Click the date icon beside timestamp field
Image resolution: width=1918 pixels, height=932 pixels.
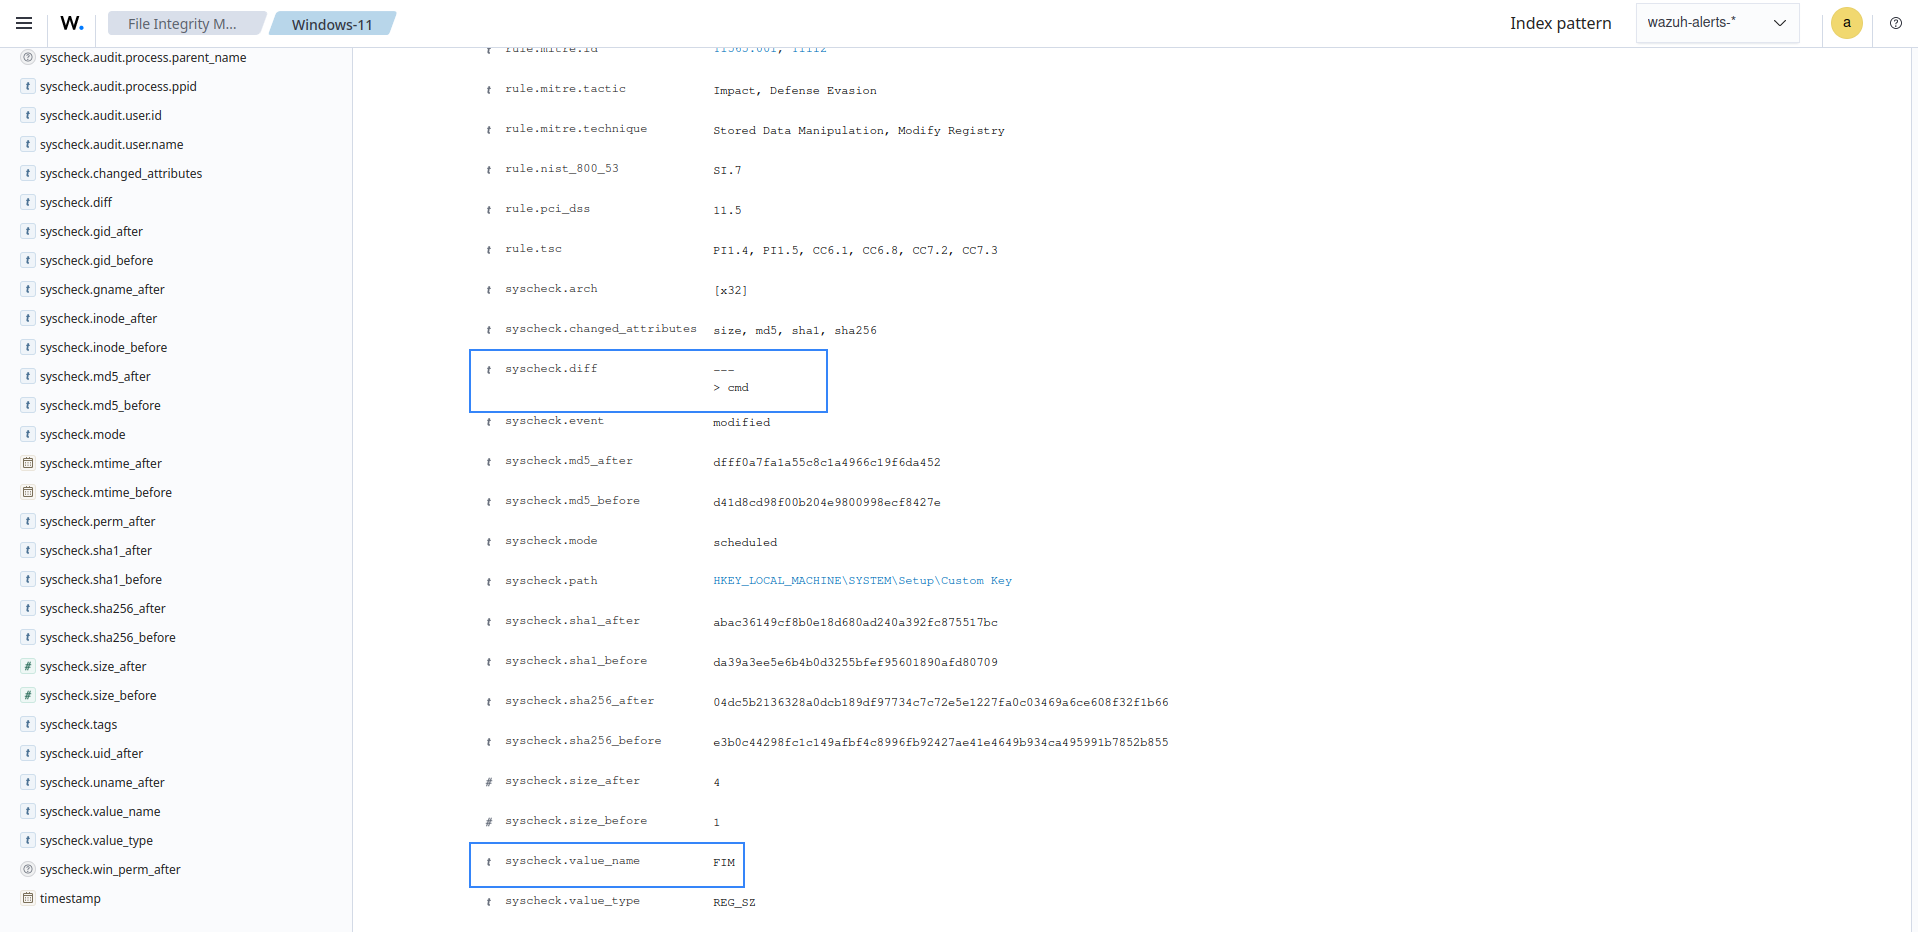(28, 898)
